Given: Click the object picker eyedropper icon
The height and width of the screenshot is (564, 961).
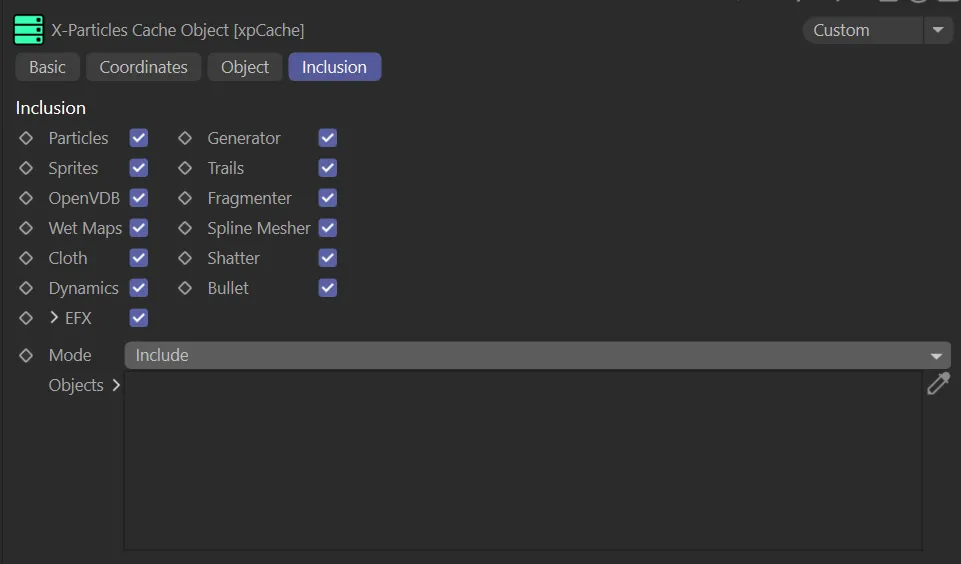Looking at the screenshot, I should (938, 384).
